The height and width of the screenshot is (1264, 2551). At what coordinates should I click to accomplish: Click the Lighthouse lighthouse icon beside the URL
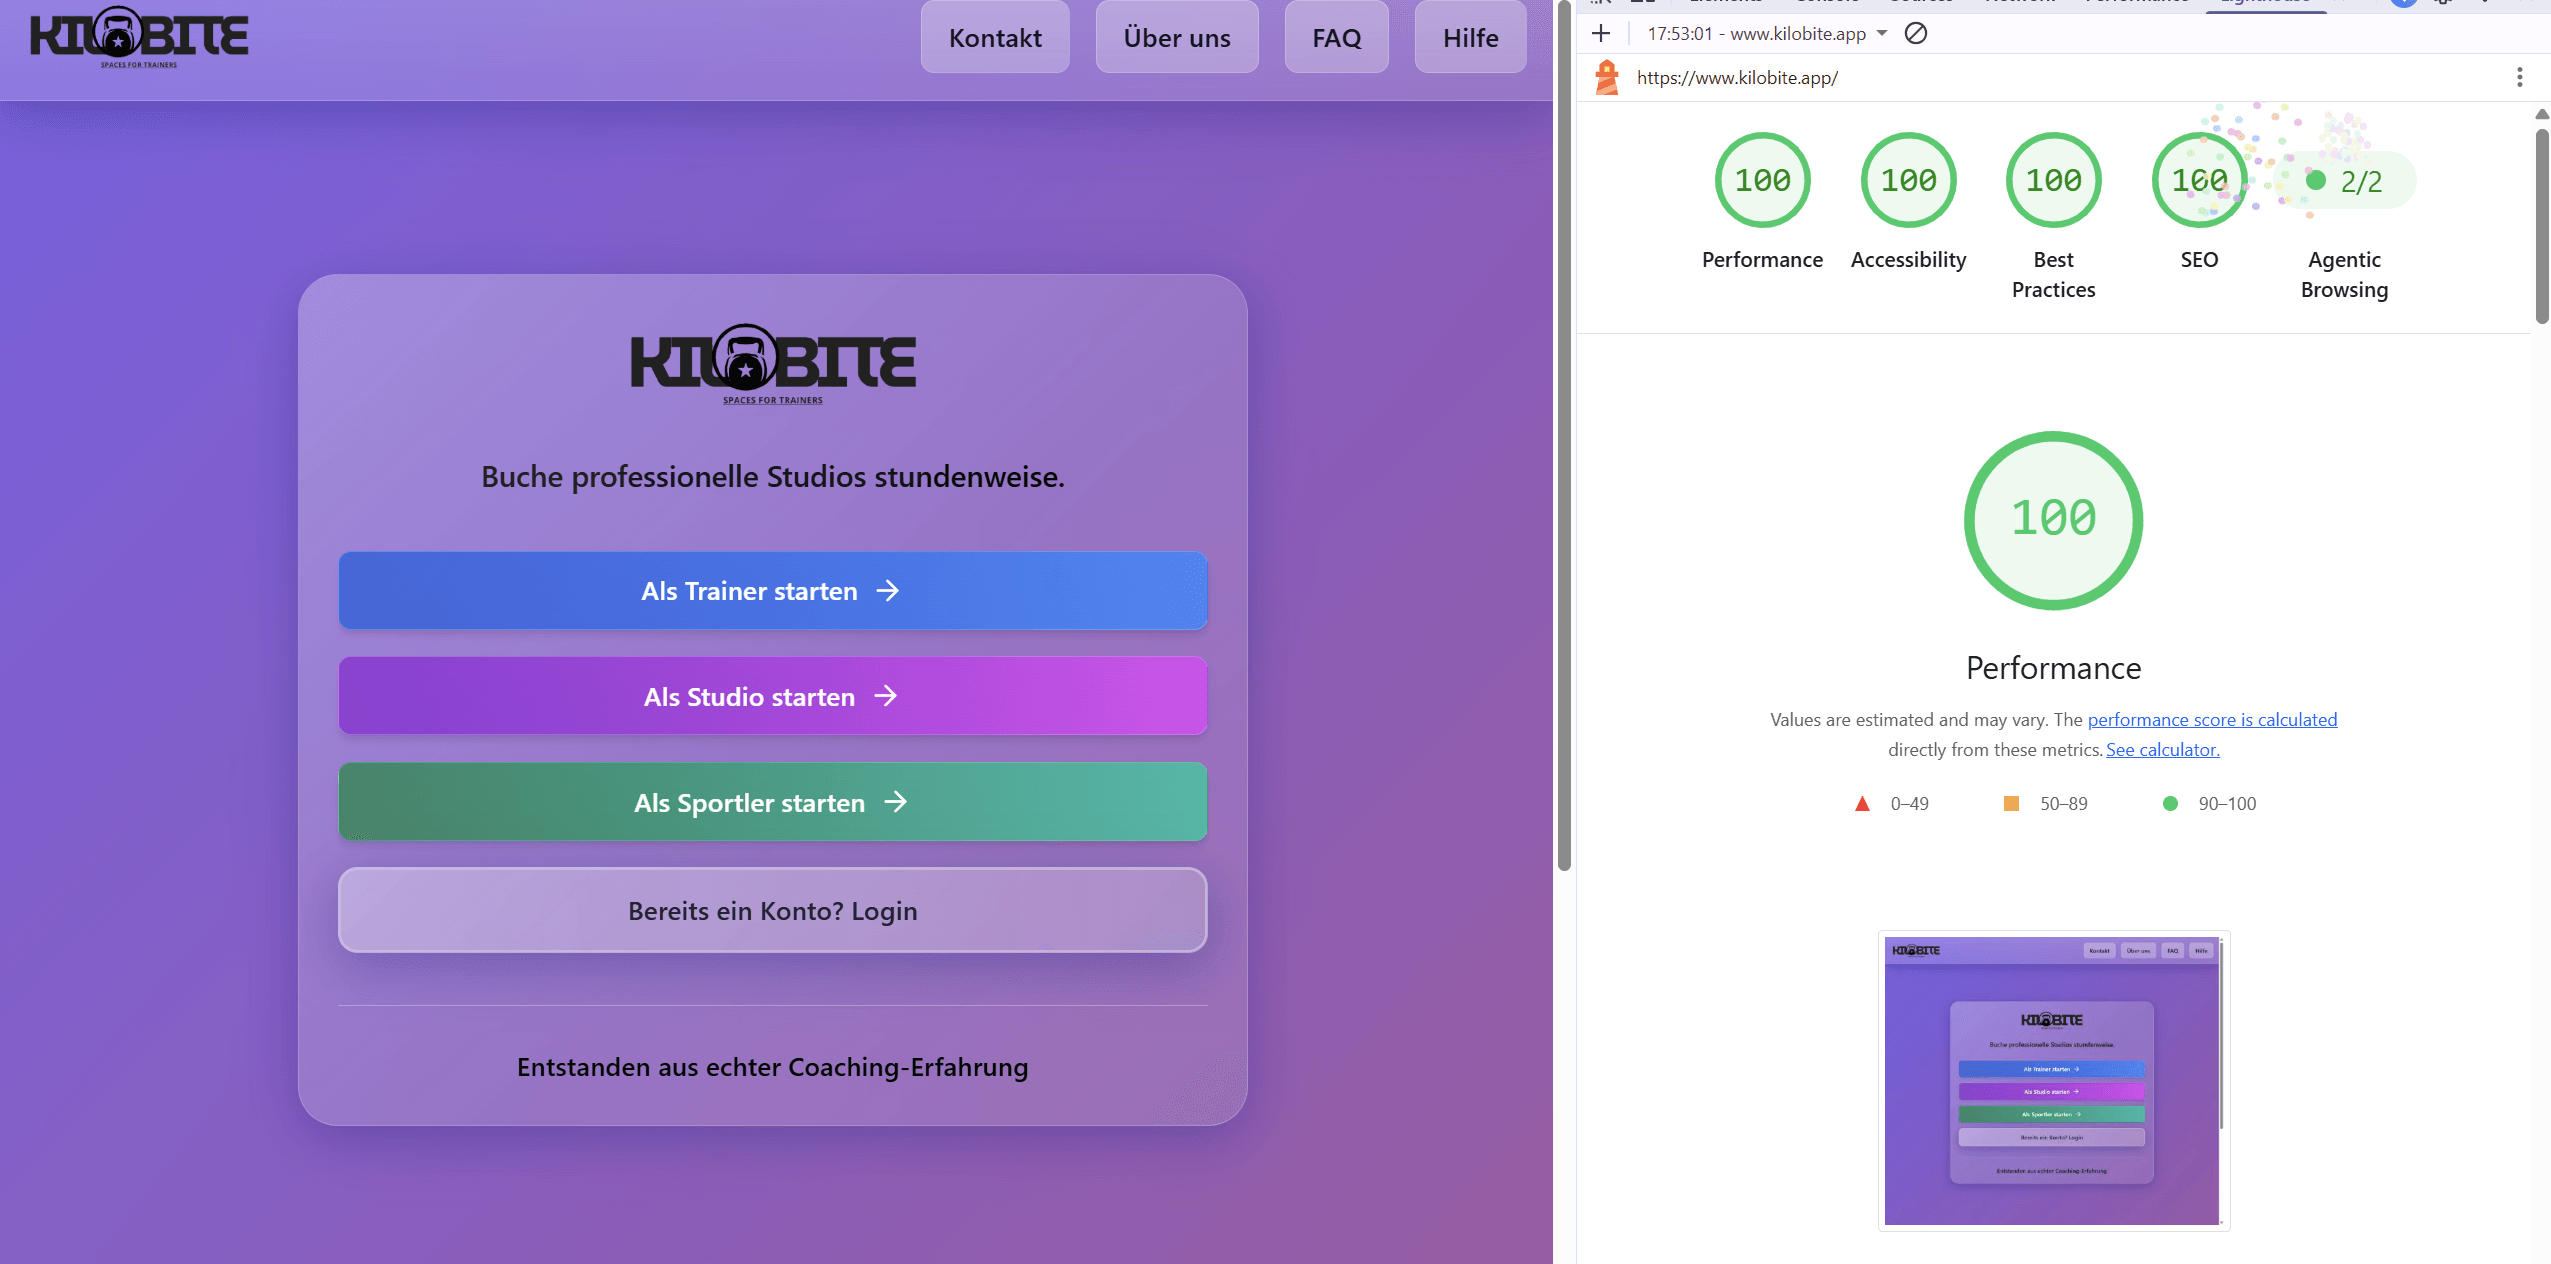click(x=1607, y=78)
